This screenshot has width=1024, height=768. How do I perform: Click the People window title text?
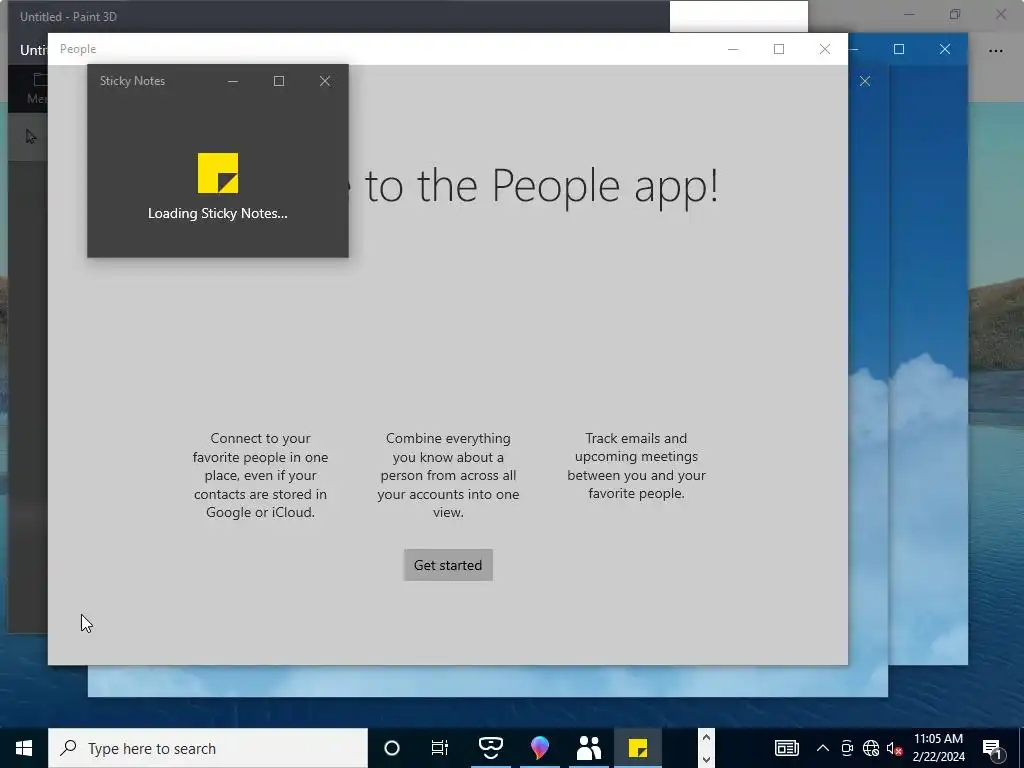(x=78, y=49)
